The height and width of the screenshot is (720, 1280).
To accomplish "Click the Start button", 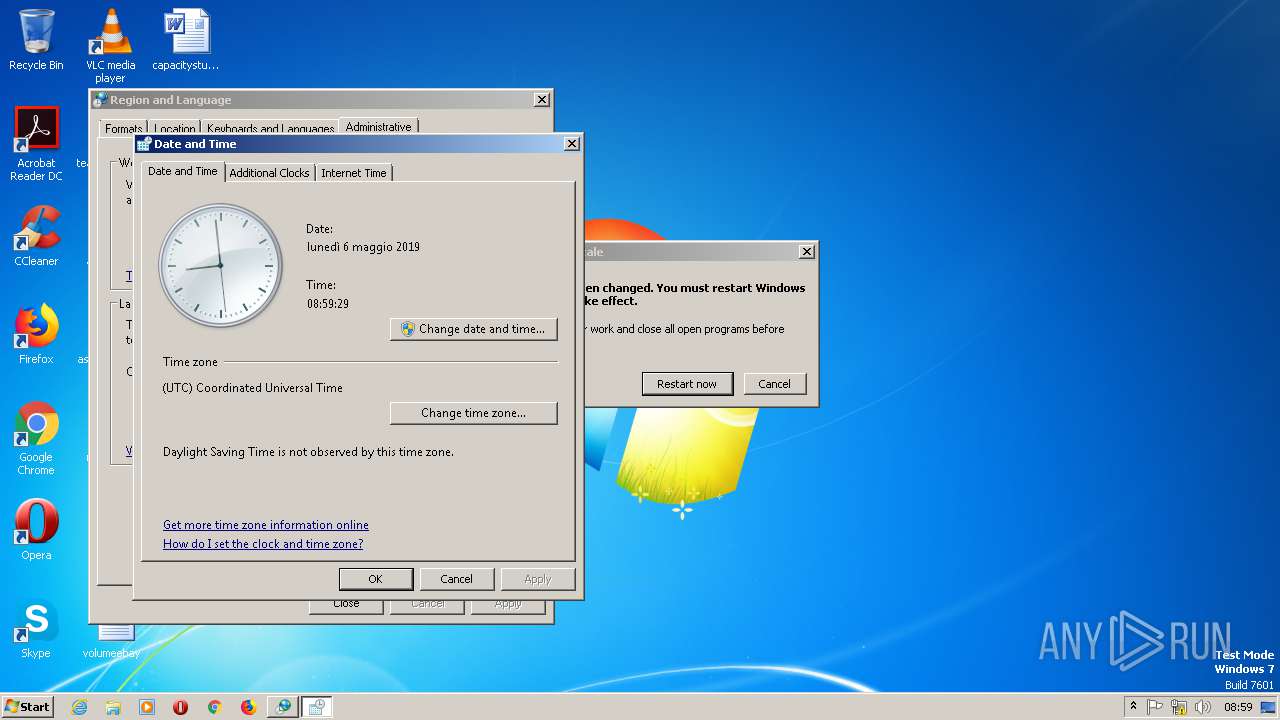I will point(27,707).
